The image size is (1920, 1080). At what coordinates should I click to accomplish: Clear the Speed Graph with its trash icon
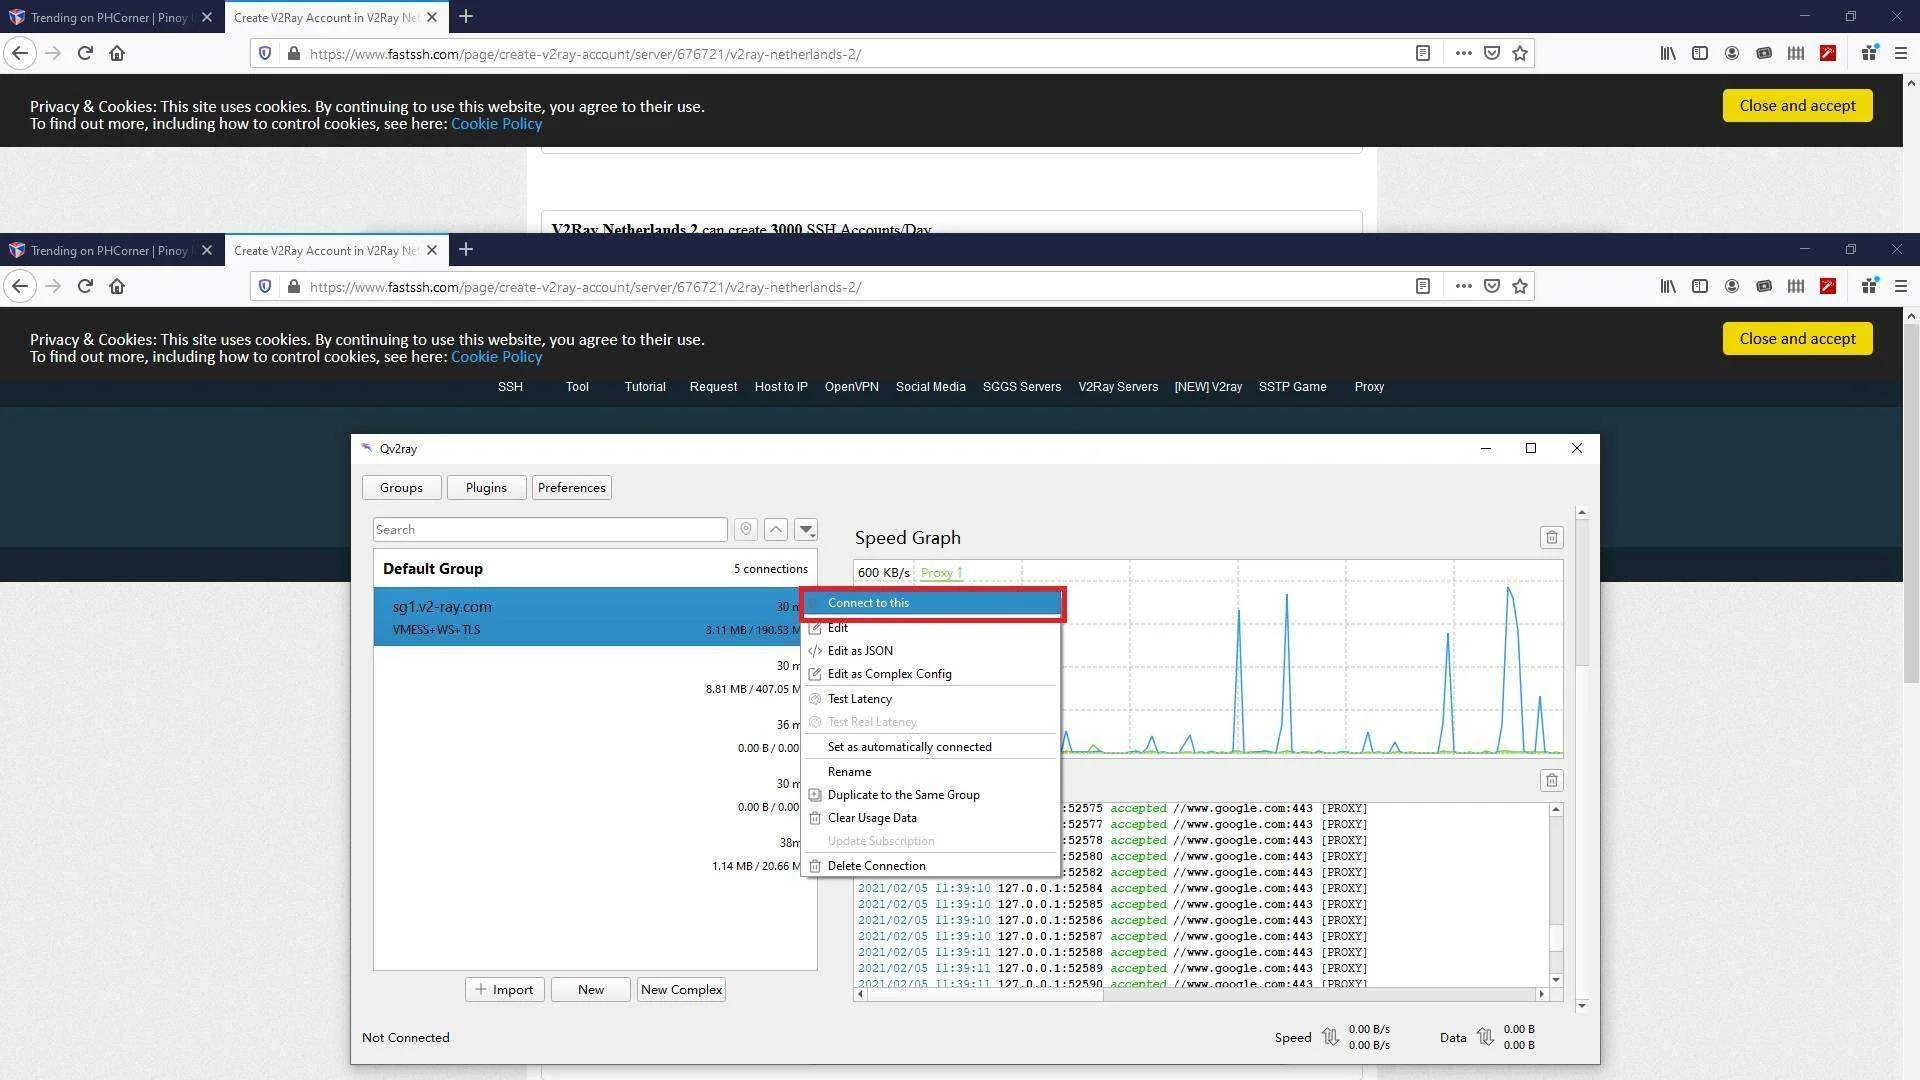click(x=1551, y=538)
